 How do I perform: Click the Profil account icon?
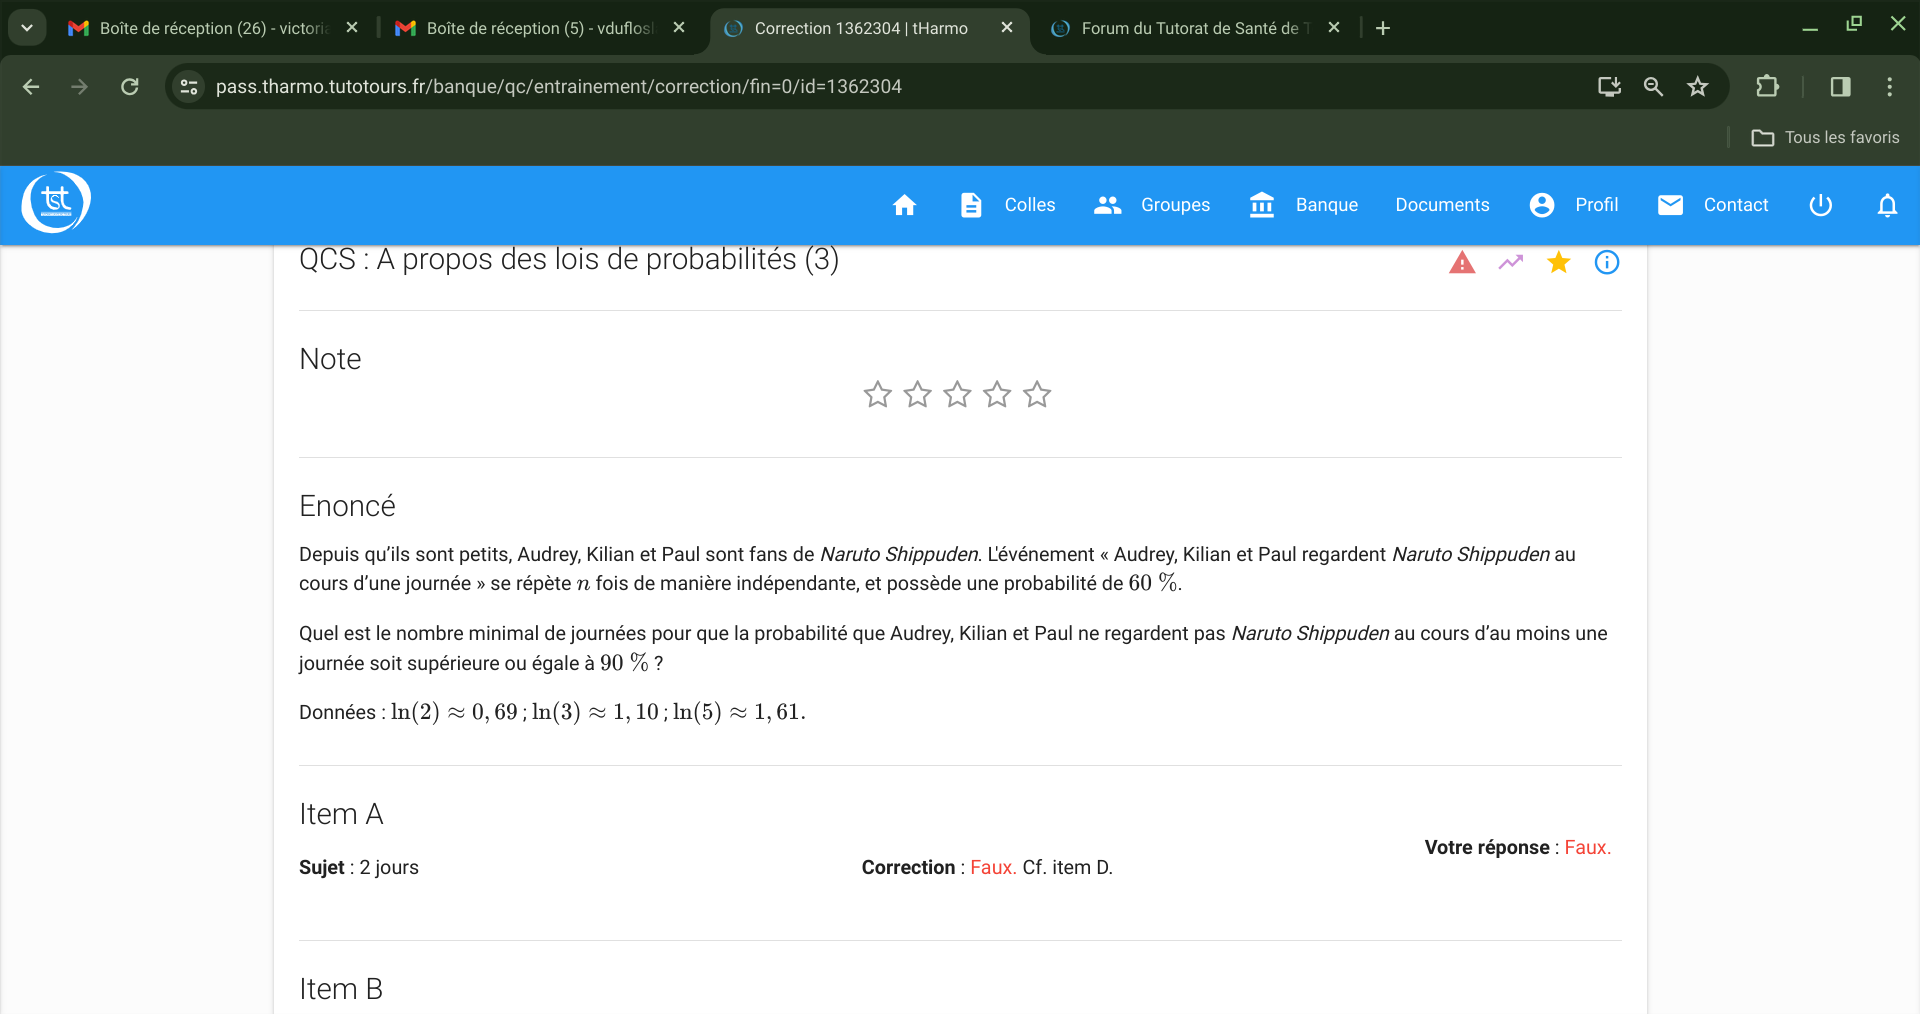(1542, 205)
